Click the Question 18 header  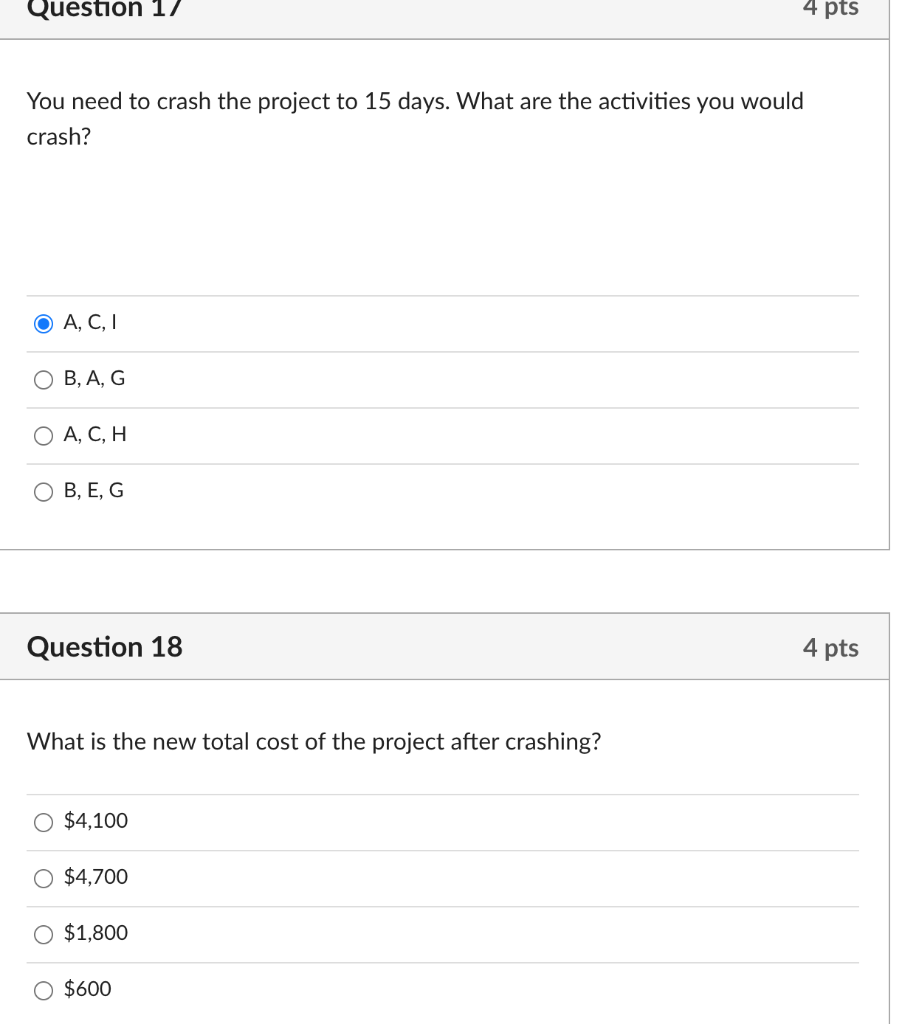point(104,648)
